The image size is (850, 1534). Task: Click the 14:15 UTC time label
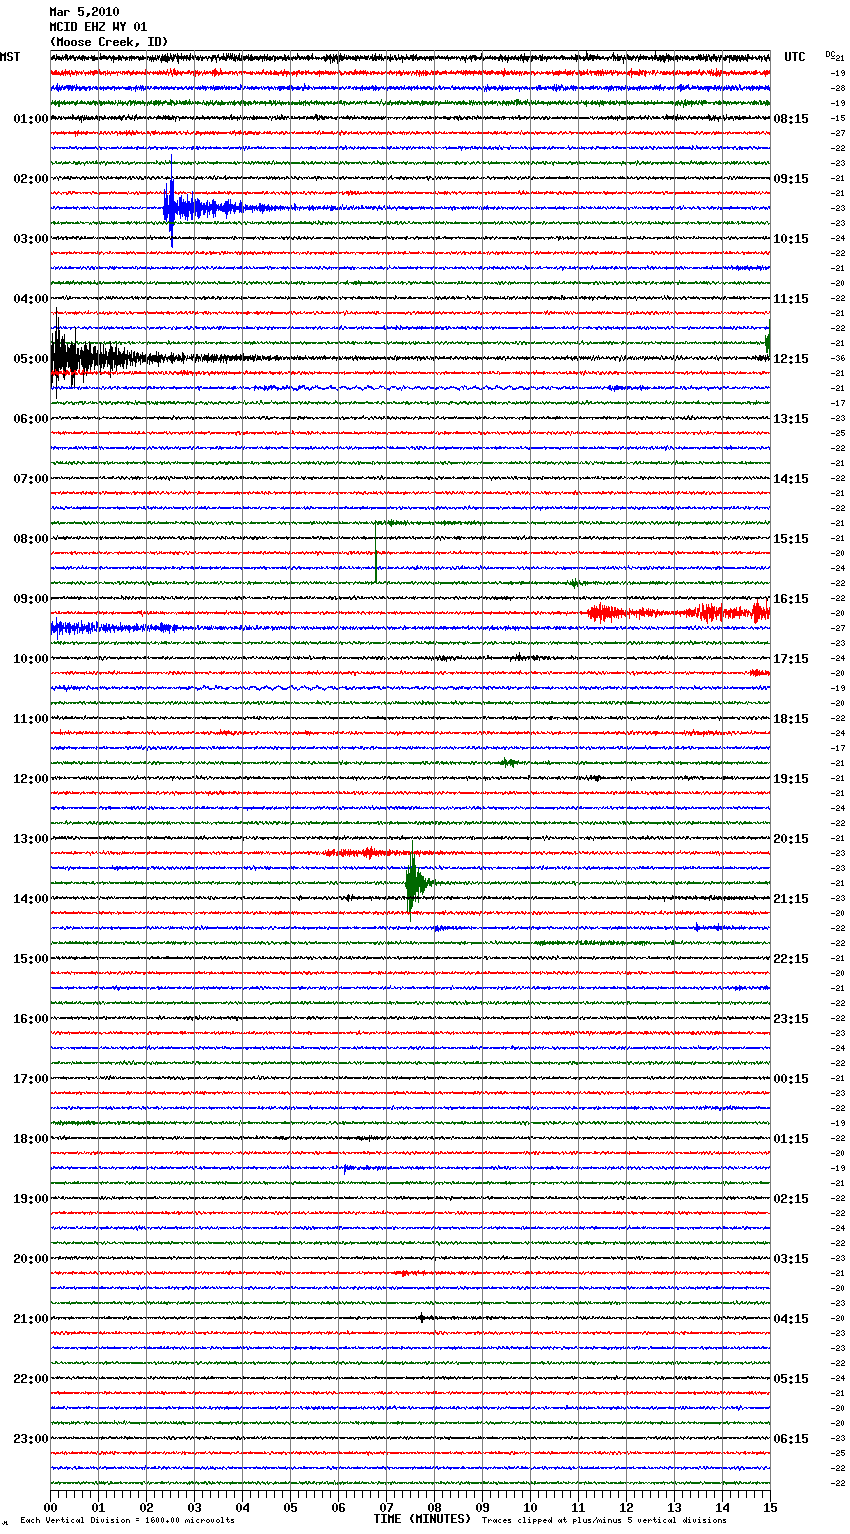pos(791,479)
